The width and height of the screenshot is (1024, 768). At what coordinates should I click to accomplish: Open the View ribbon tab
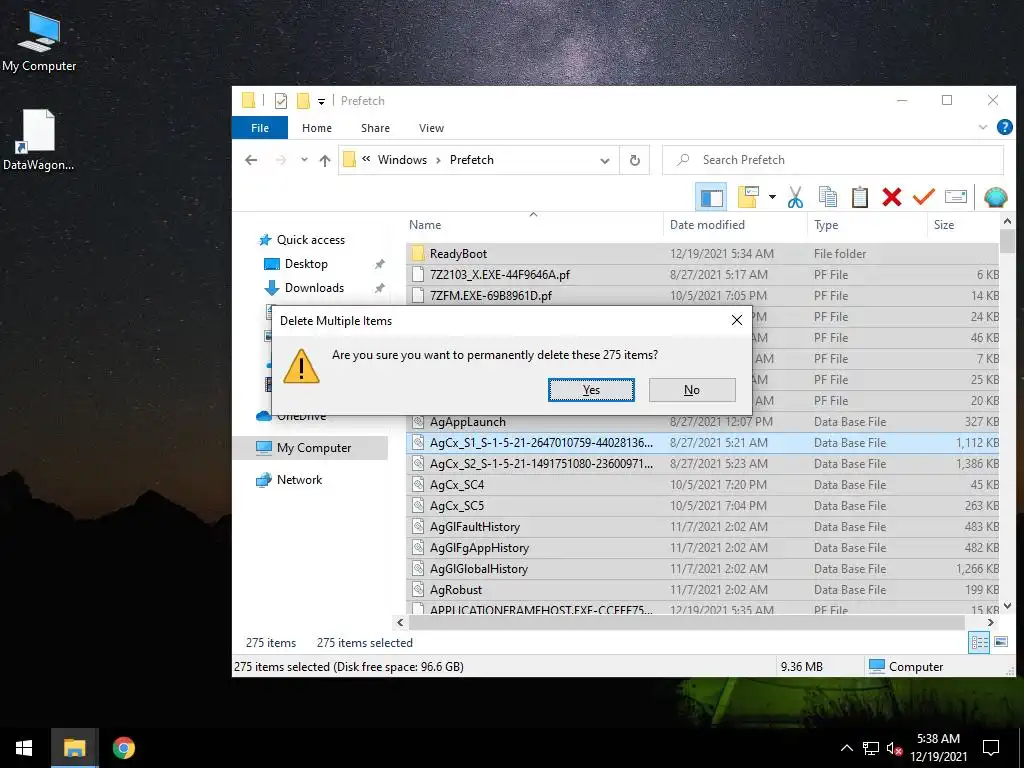(x=431, y=128)
